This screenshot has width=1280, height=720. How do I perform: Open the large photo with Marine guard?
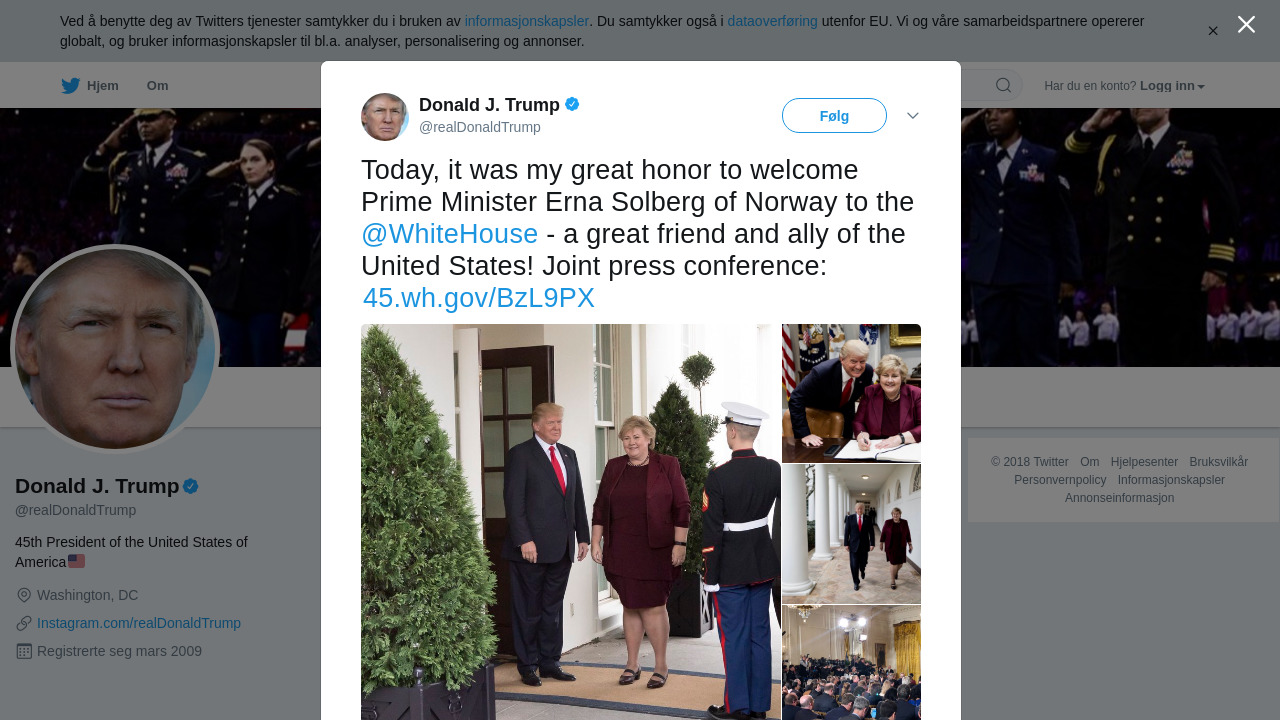pyautogui.click(x=571, y=522)
